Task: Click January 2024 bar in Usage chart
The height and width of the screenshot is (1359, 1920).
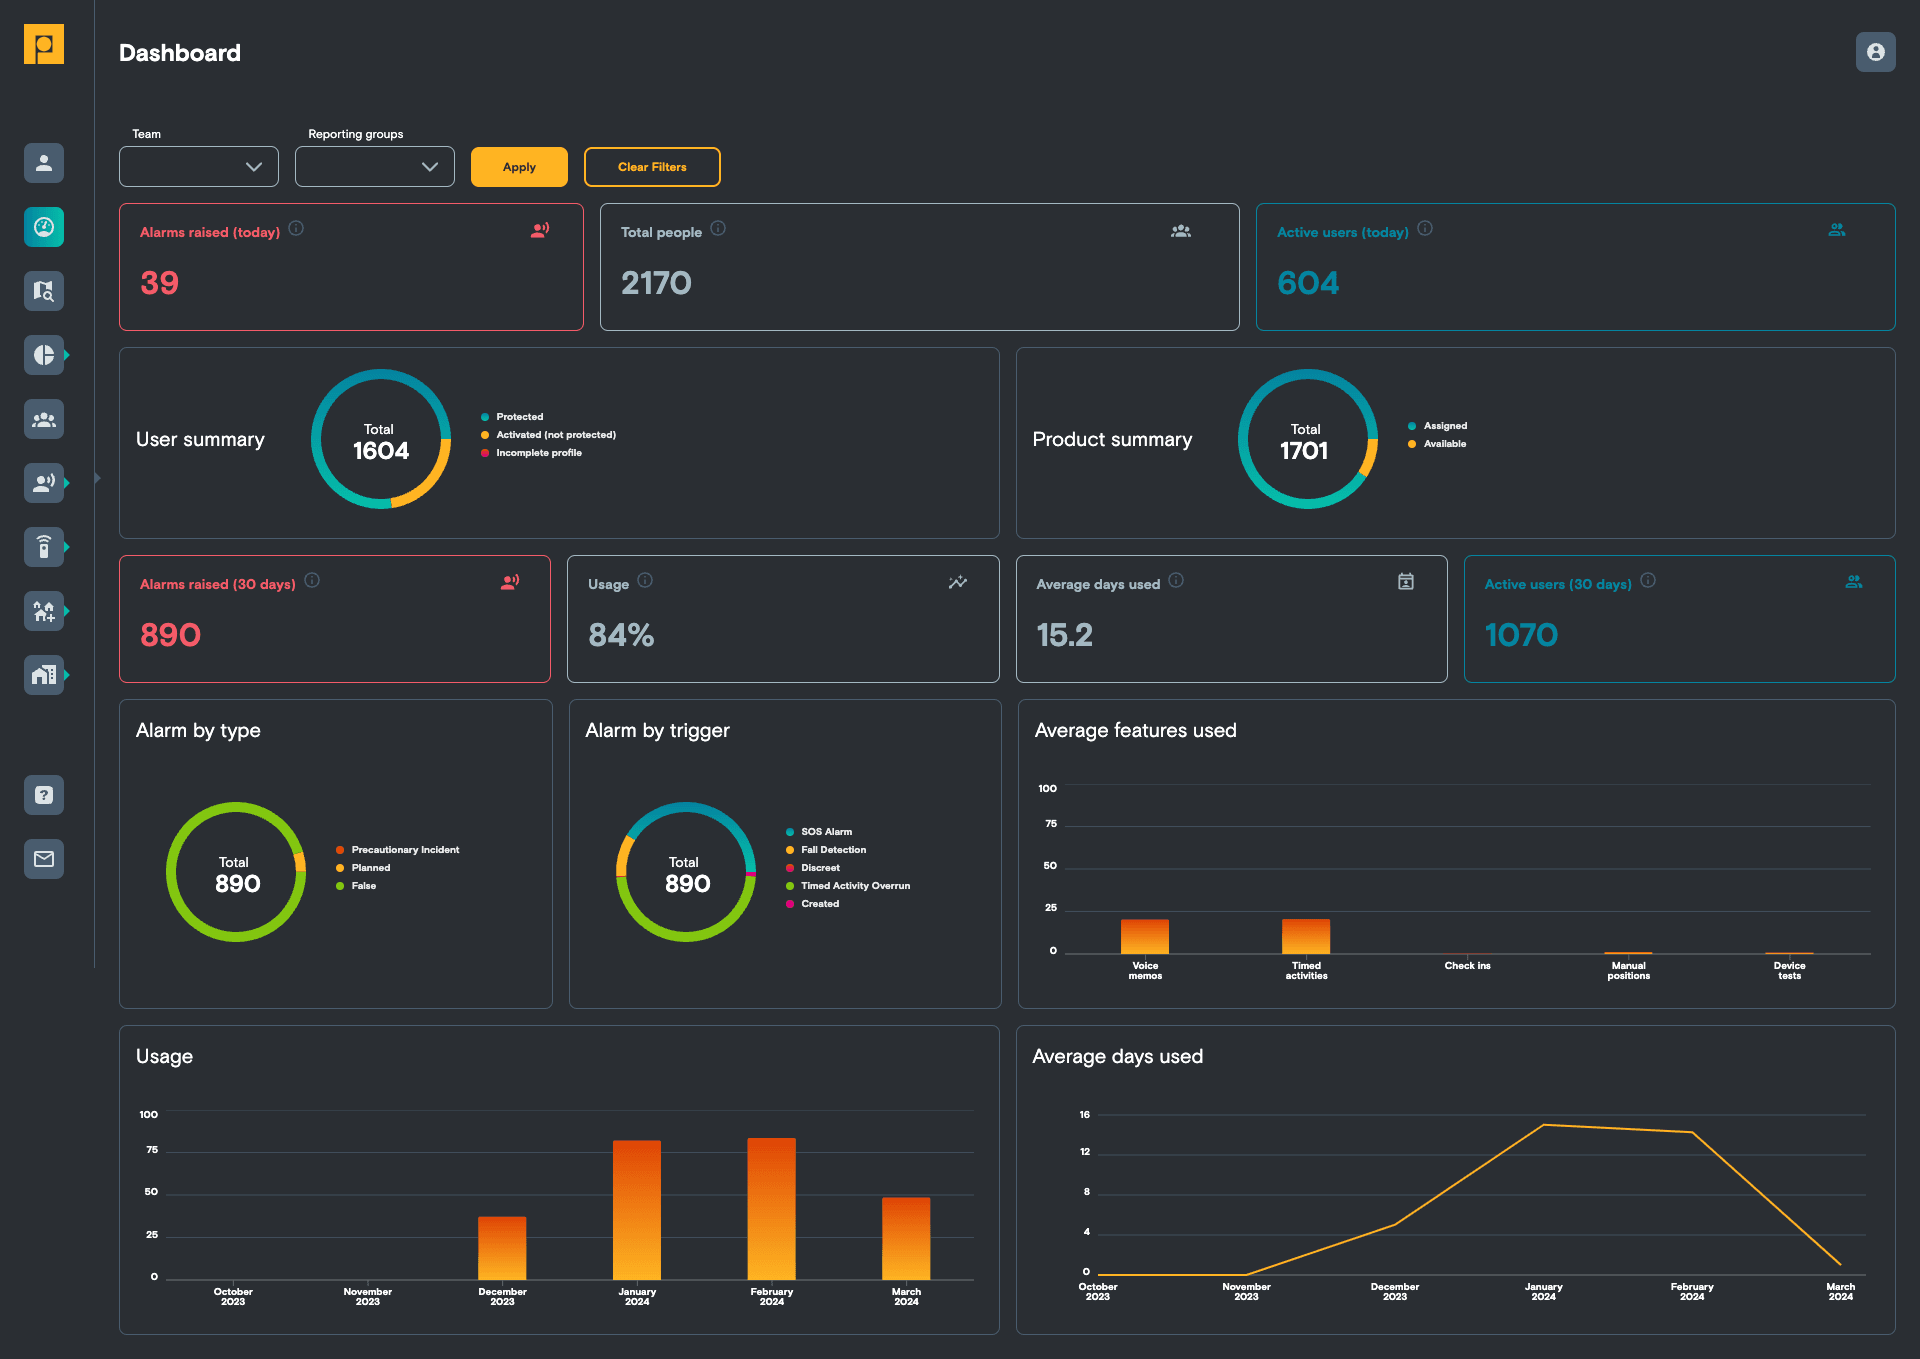Action: point(637,1209)
